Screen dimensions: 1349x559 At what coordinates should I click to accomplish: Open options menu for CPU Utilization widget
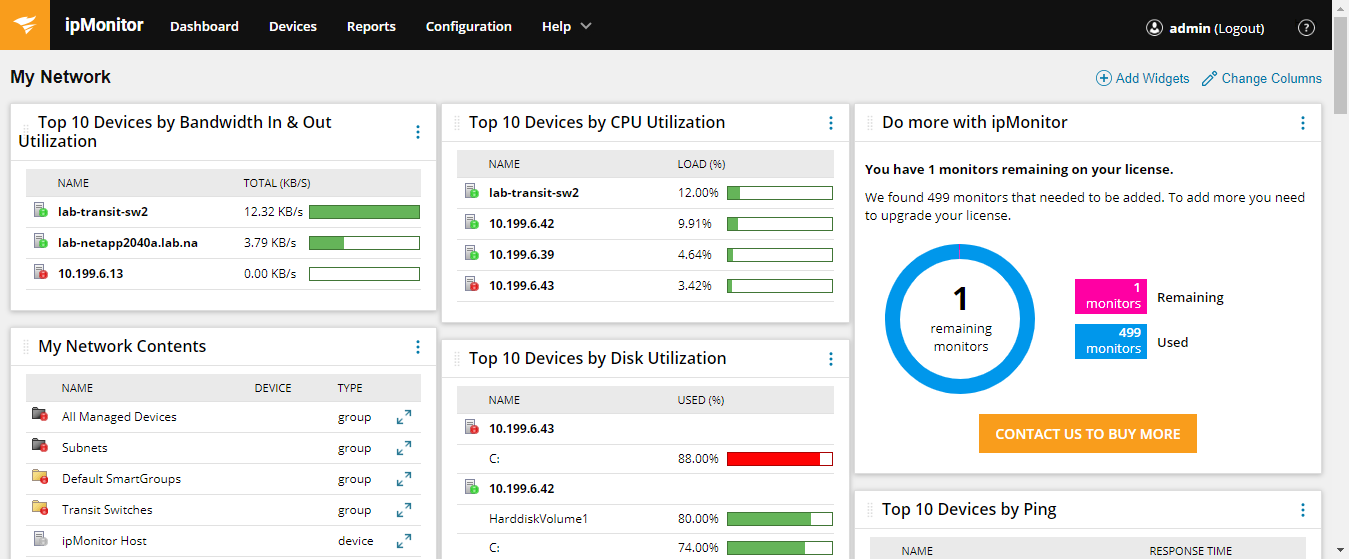[831, 123]
